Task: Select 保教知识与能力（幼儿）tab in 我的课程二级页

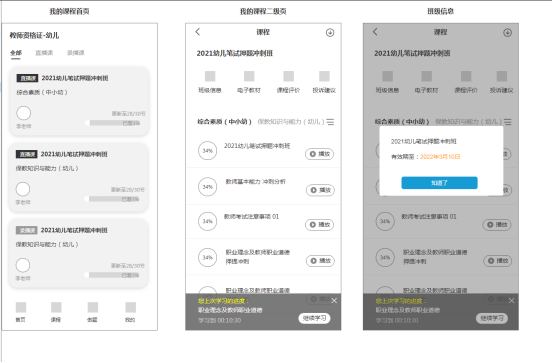Action: pos(291,122)
